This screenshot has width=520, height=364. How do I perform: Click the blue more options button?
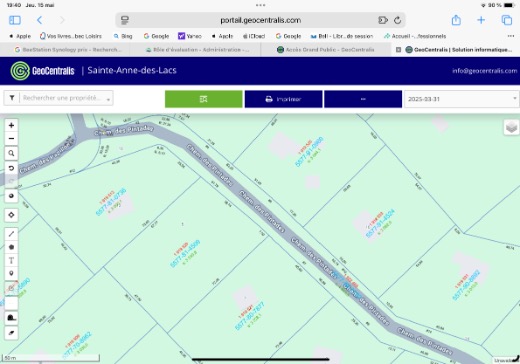(363, 99)
